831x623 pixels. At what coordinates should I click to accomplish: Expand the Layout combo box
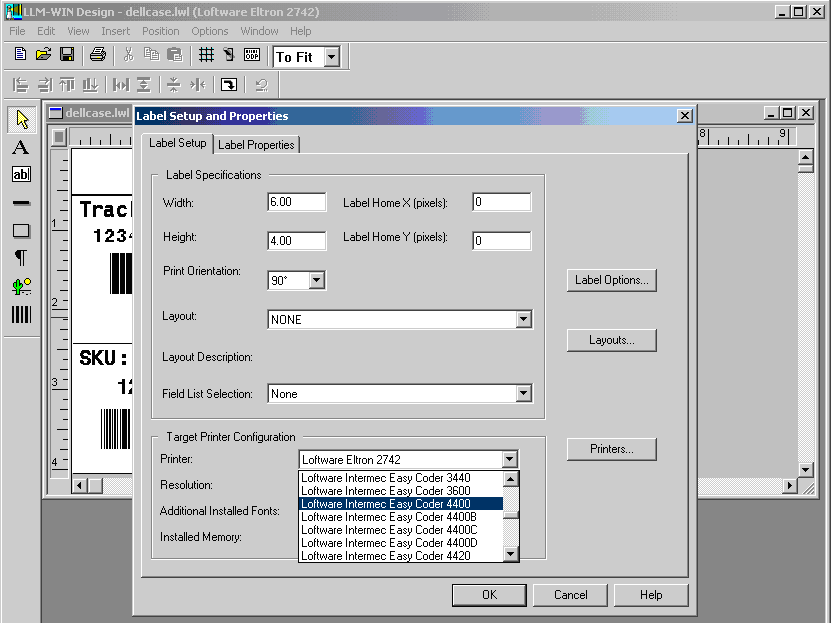point(523,320)
